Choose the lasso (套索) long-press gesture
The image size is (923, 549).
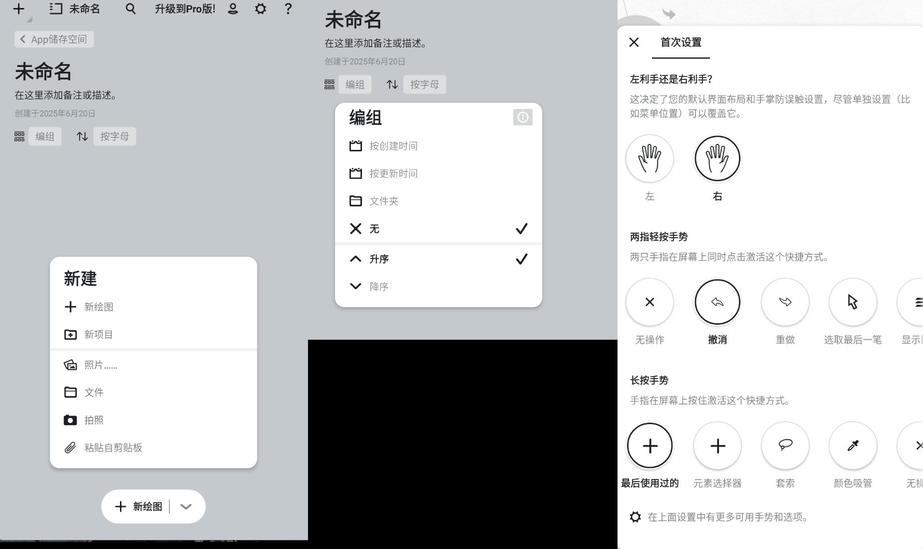(x=785, y=446)
